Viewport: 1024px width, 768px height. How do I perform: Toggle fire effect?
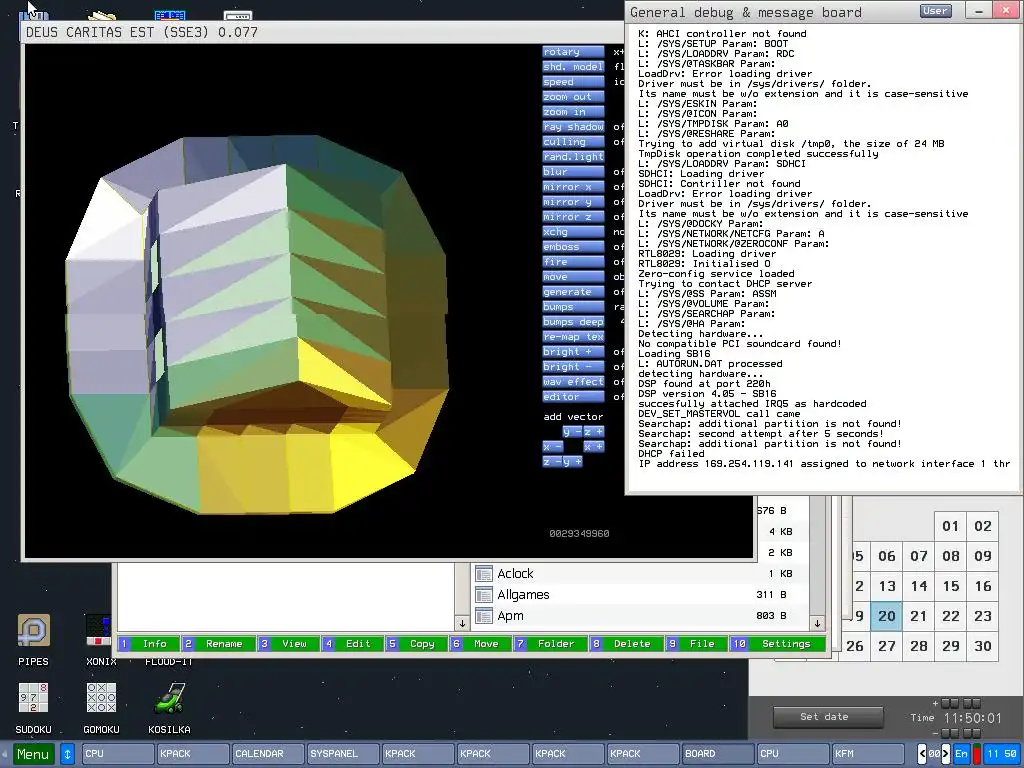point(573,262)
